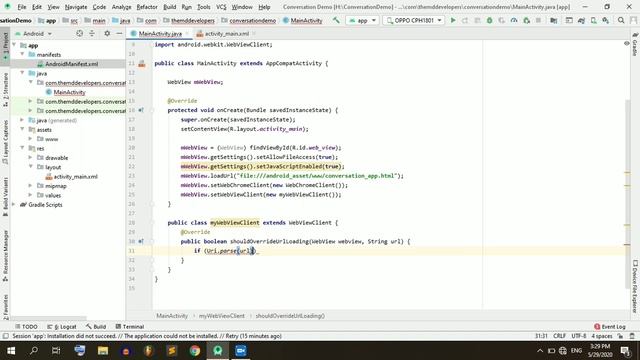Open the profiler gauge icon in toolbar

coord(514,20)
